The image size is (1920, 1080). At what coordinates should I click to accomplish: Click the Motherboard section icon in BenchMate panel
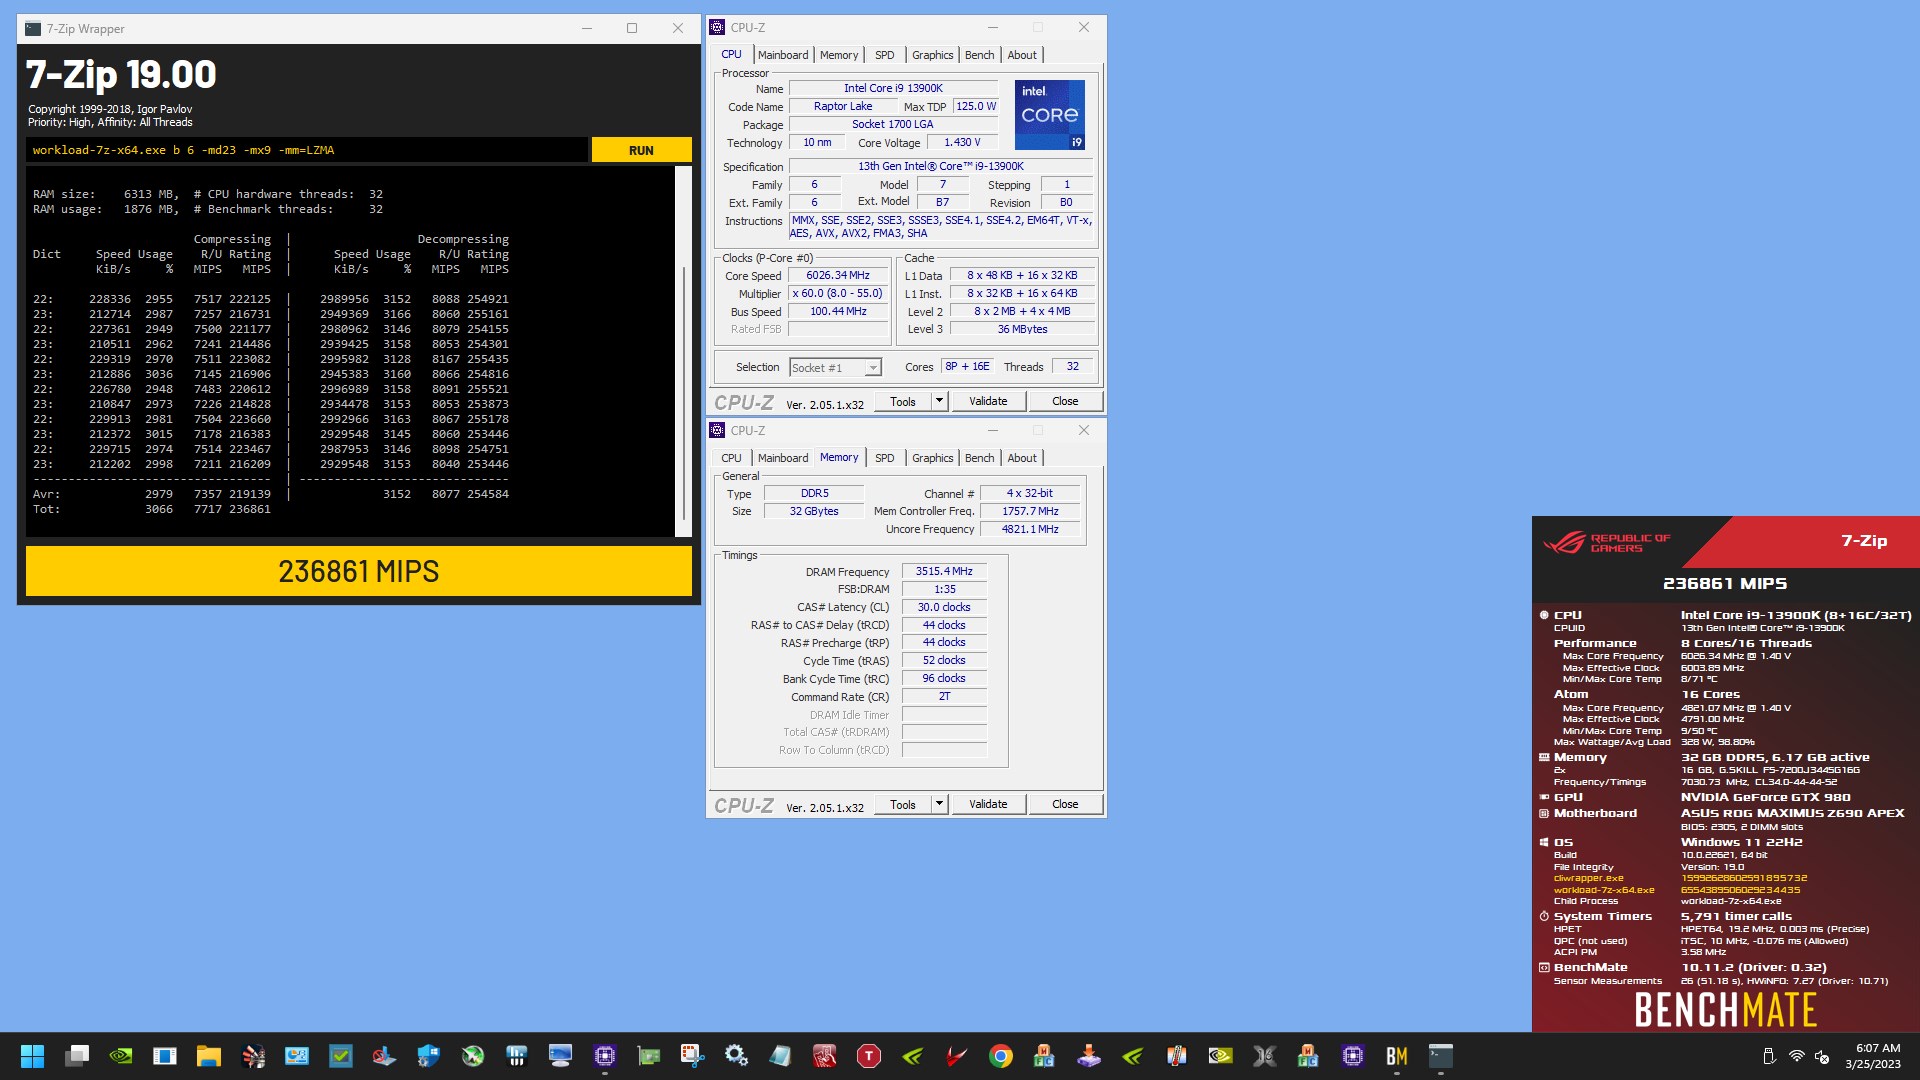[x=1544, y=813]
